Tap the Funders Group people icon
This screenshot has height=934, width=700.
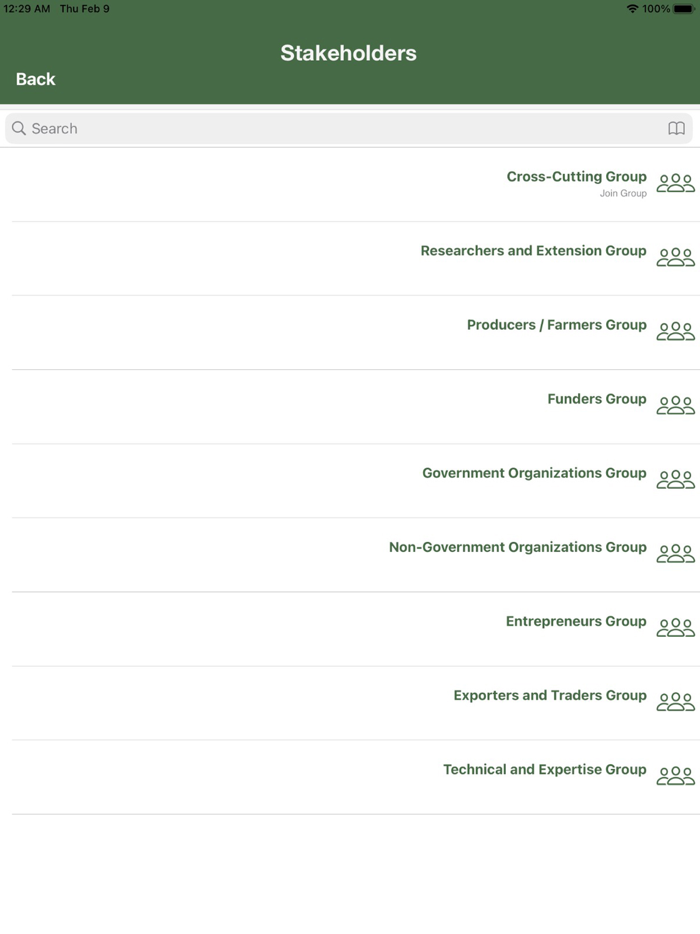coord(676,405)
